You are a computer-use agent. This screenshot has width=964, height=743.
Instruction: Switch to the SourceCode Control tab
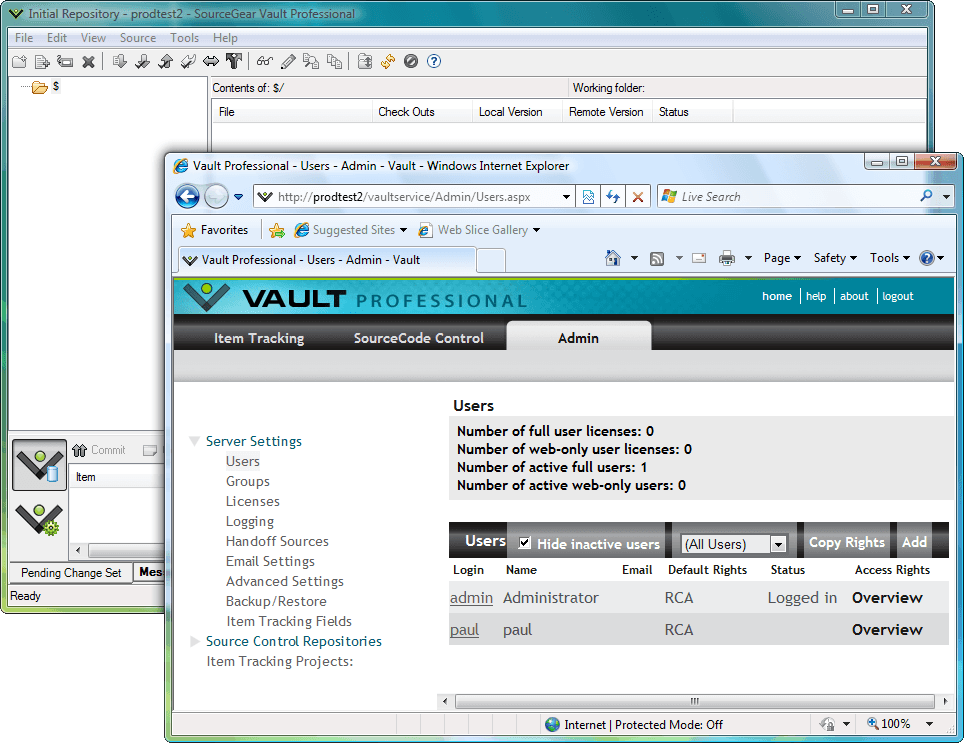tap(419, 338)
